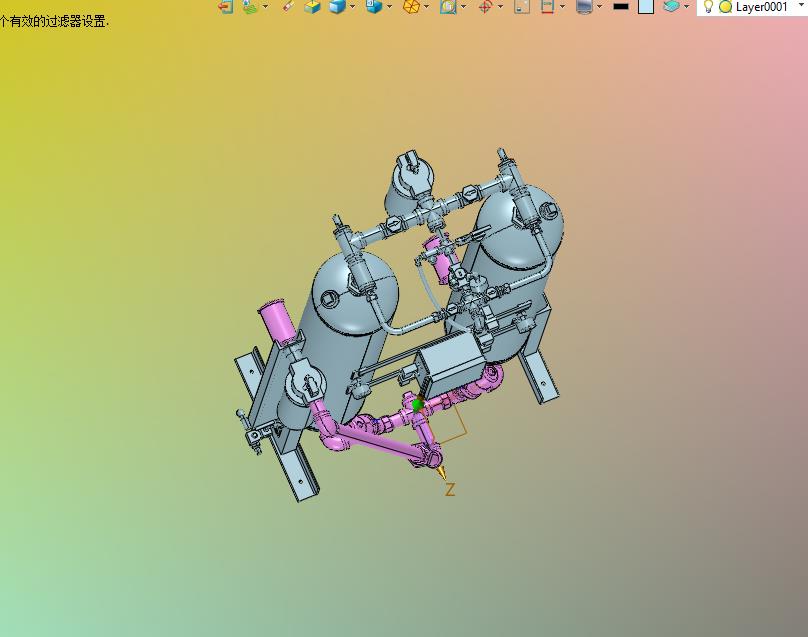
Task: Open dropdown beside red crosshair icon
Action: click(x=500, y=6)
